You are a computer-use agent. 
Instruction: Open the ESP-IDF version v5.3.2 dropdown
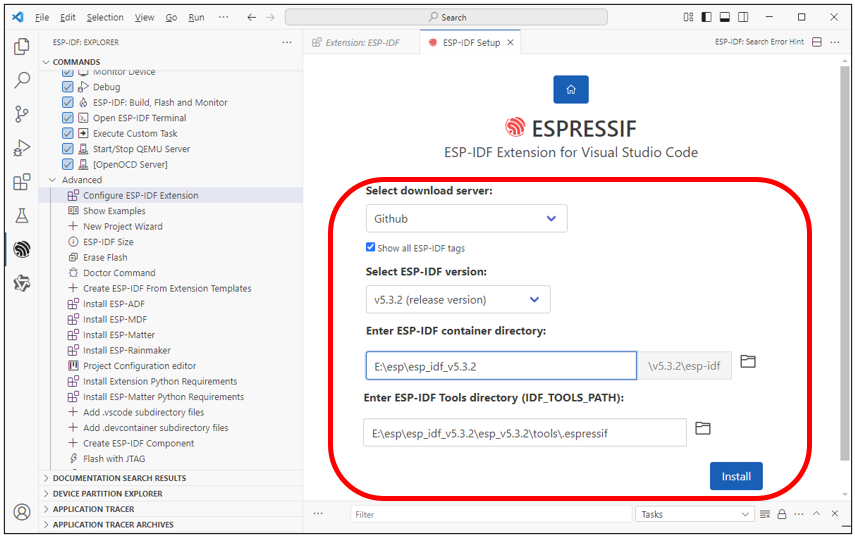point(458,299)
